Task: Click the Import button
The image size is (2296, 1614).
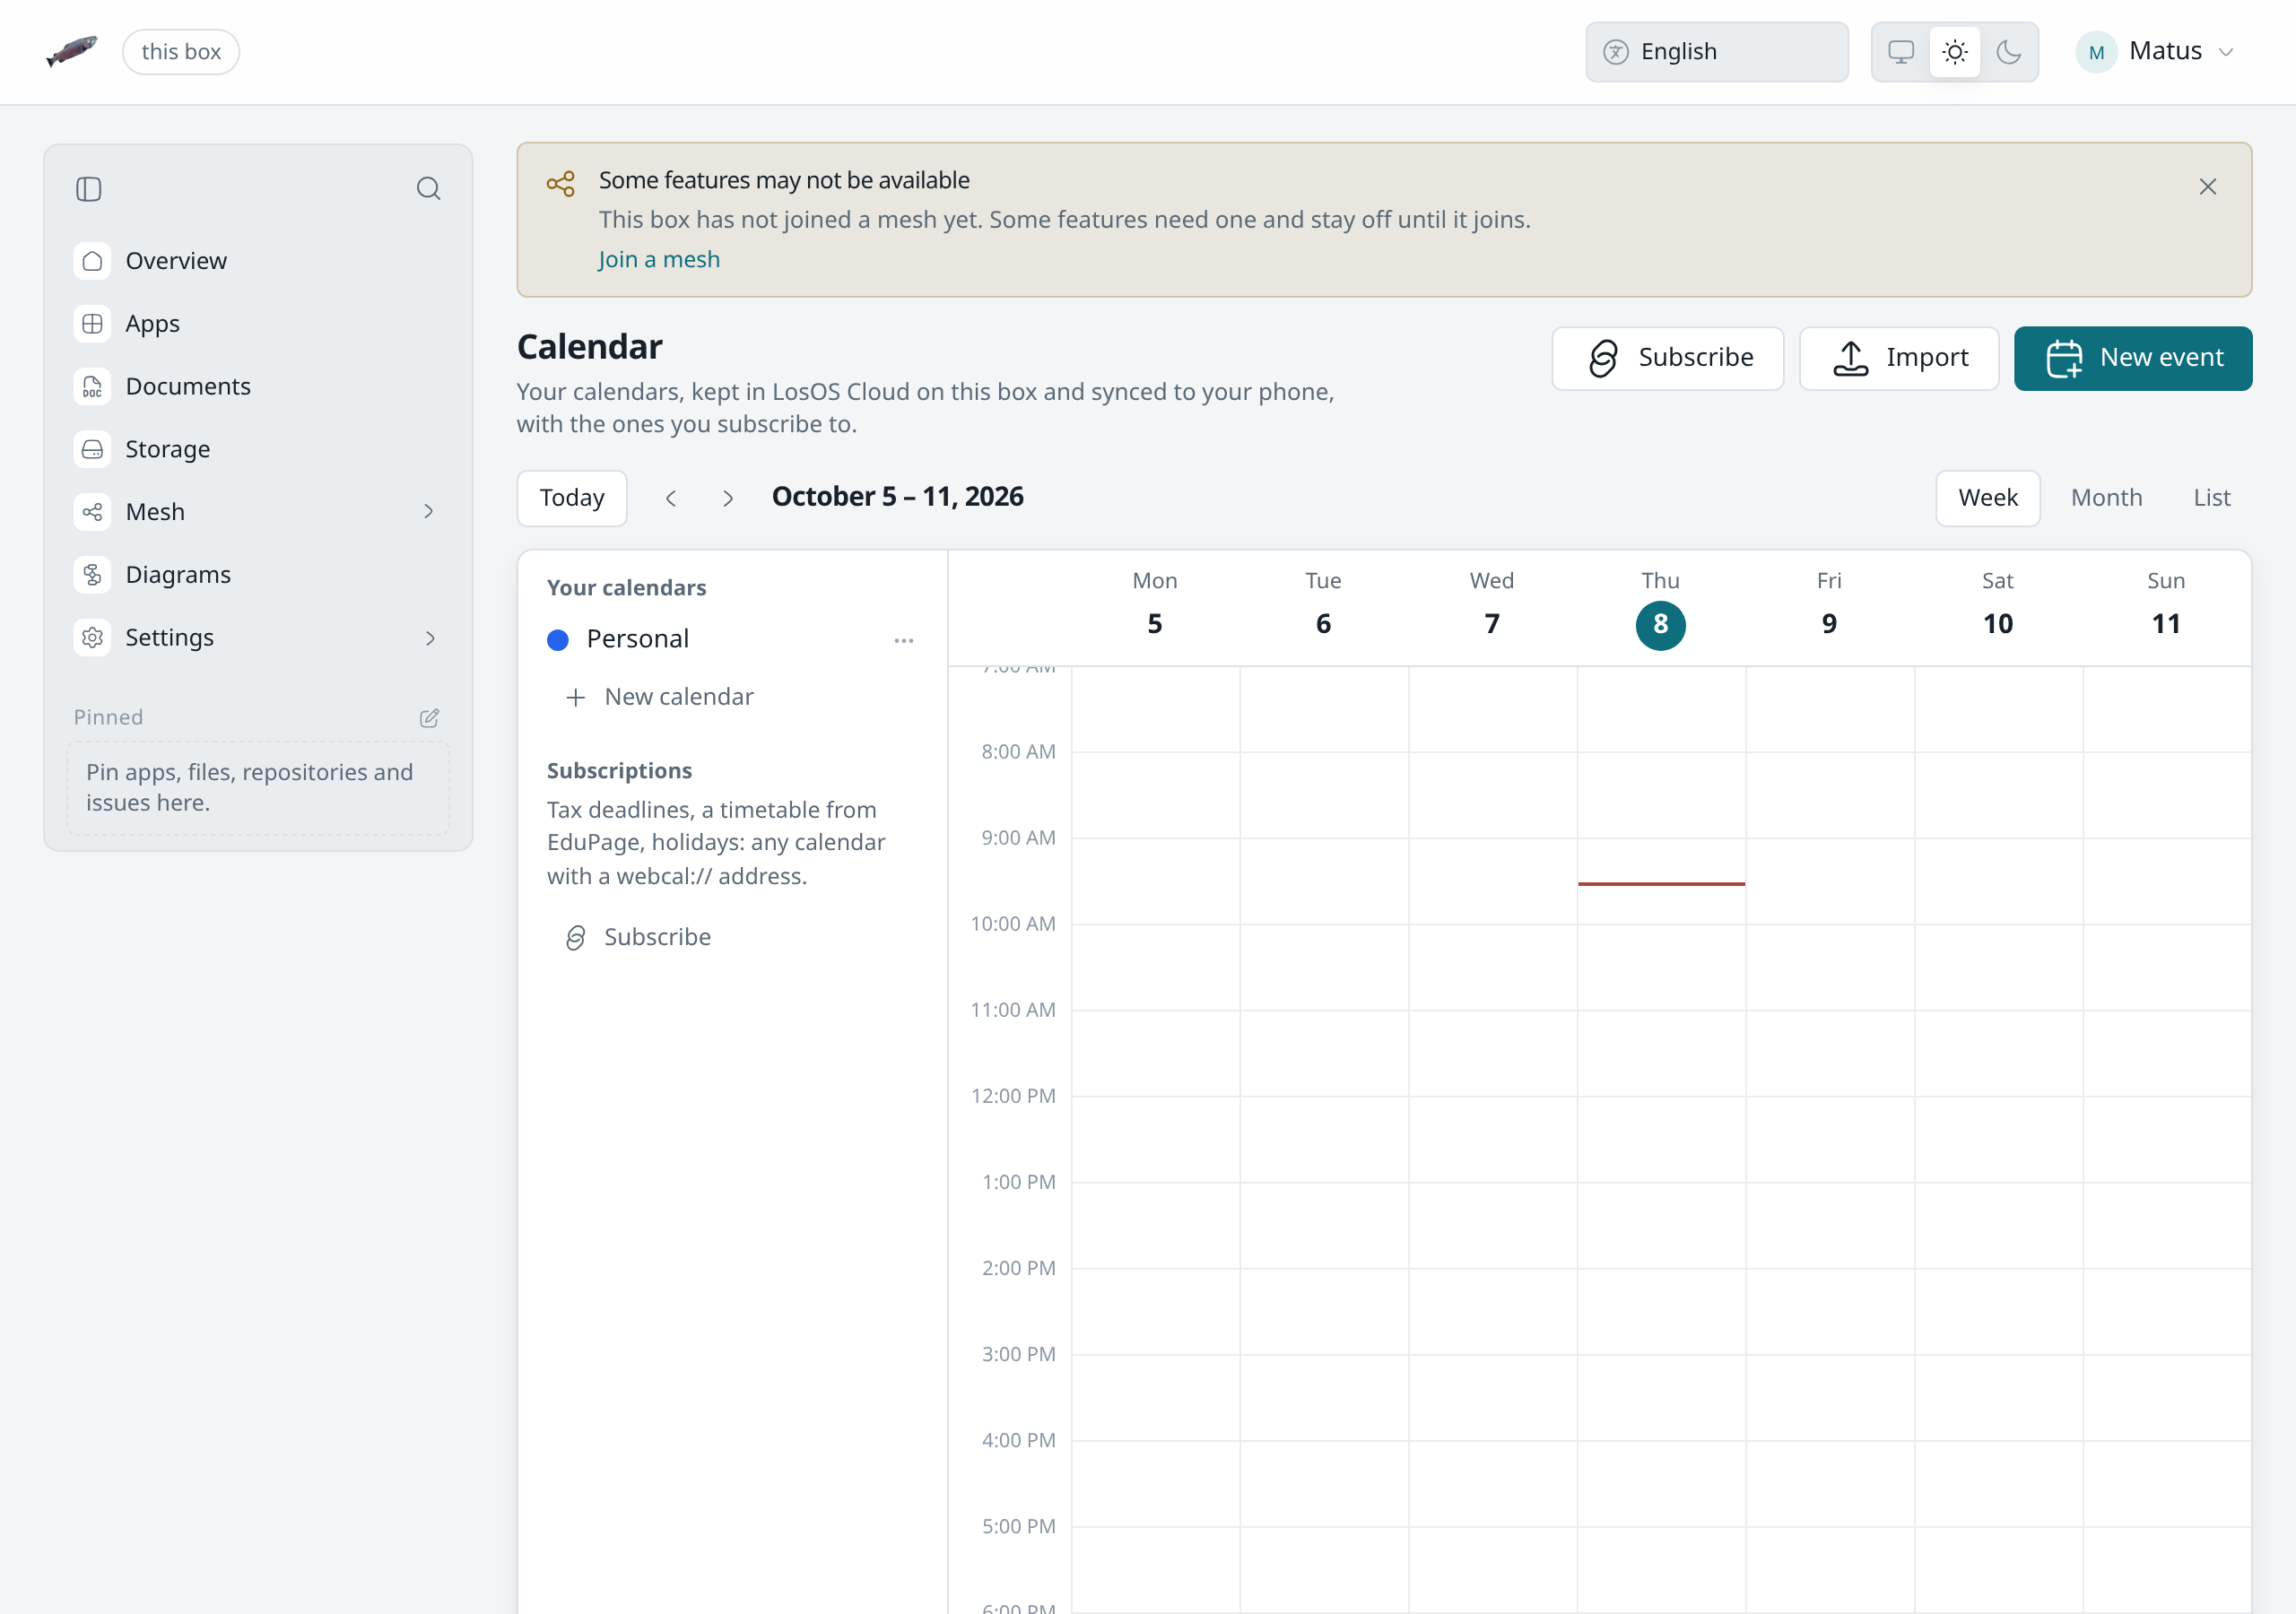Action: point(1898,358)
